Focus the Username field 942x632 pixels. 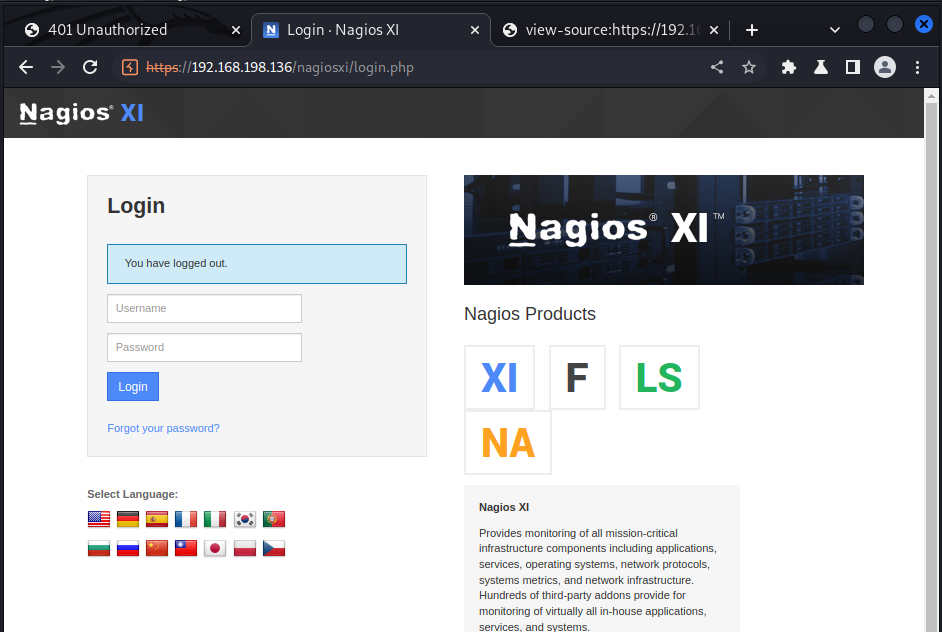(204, 308)
